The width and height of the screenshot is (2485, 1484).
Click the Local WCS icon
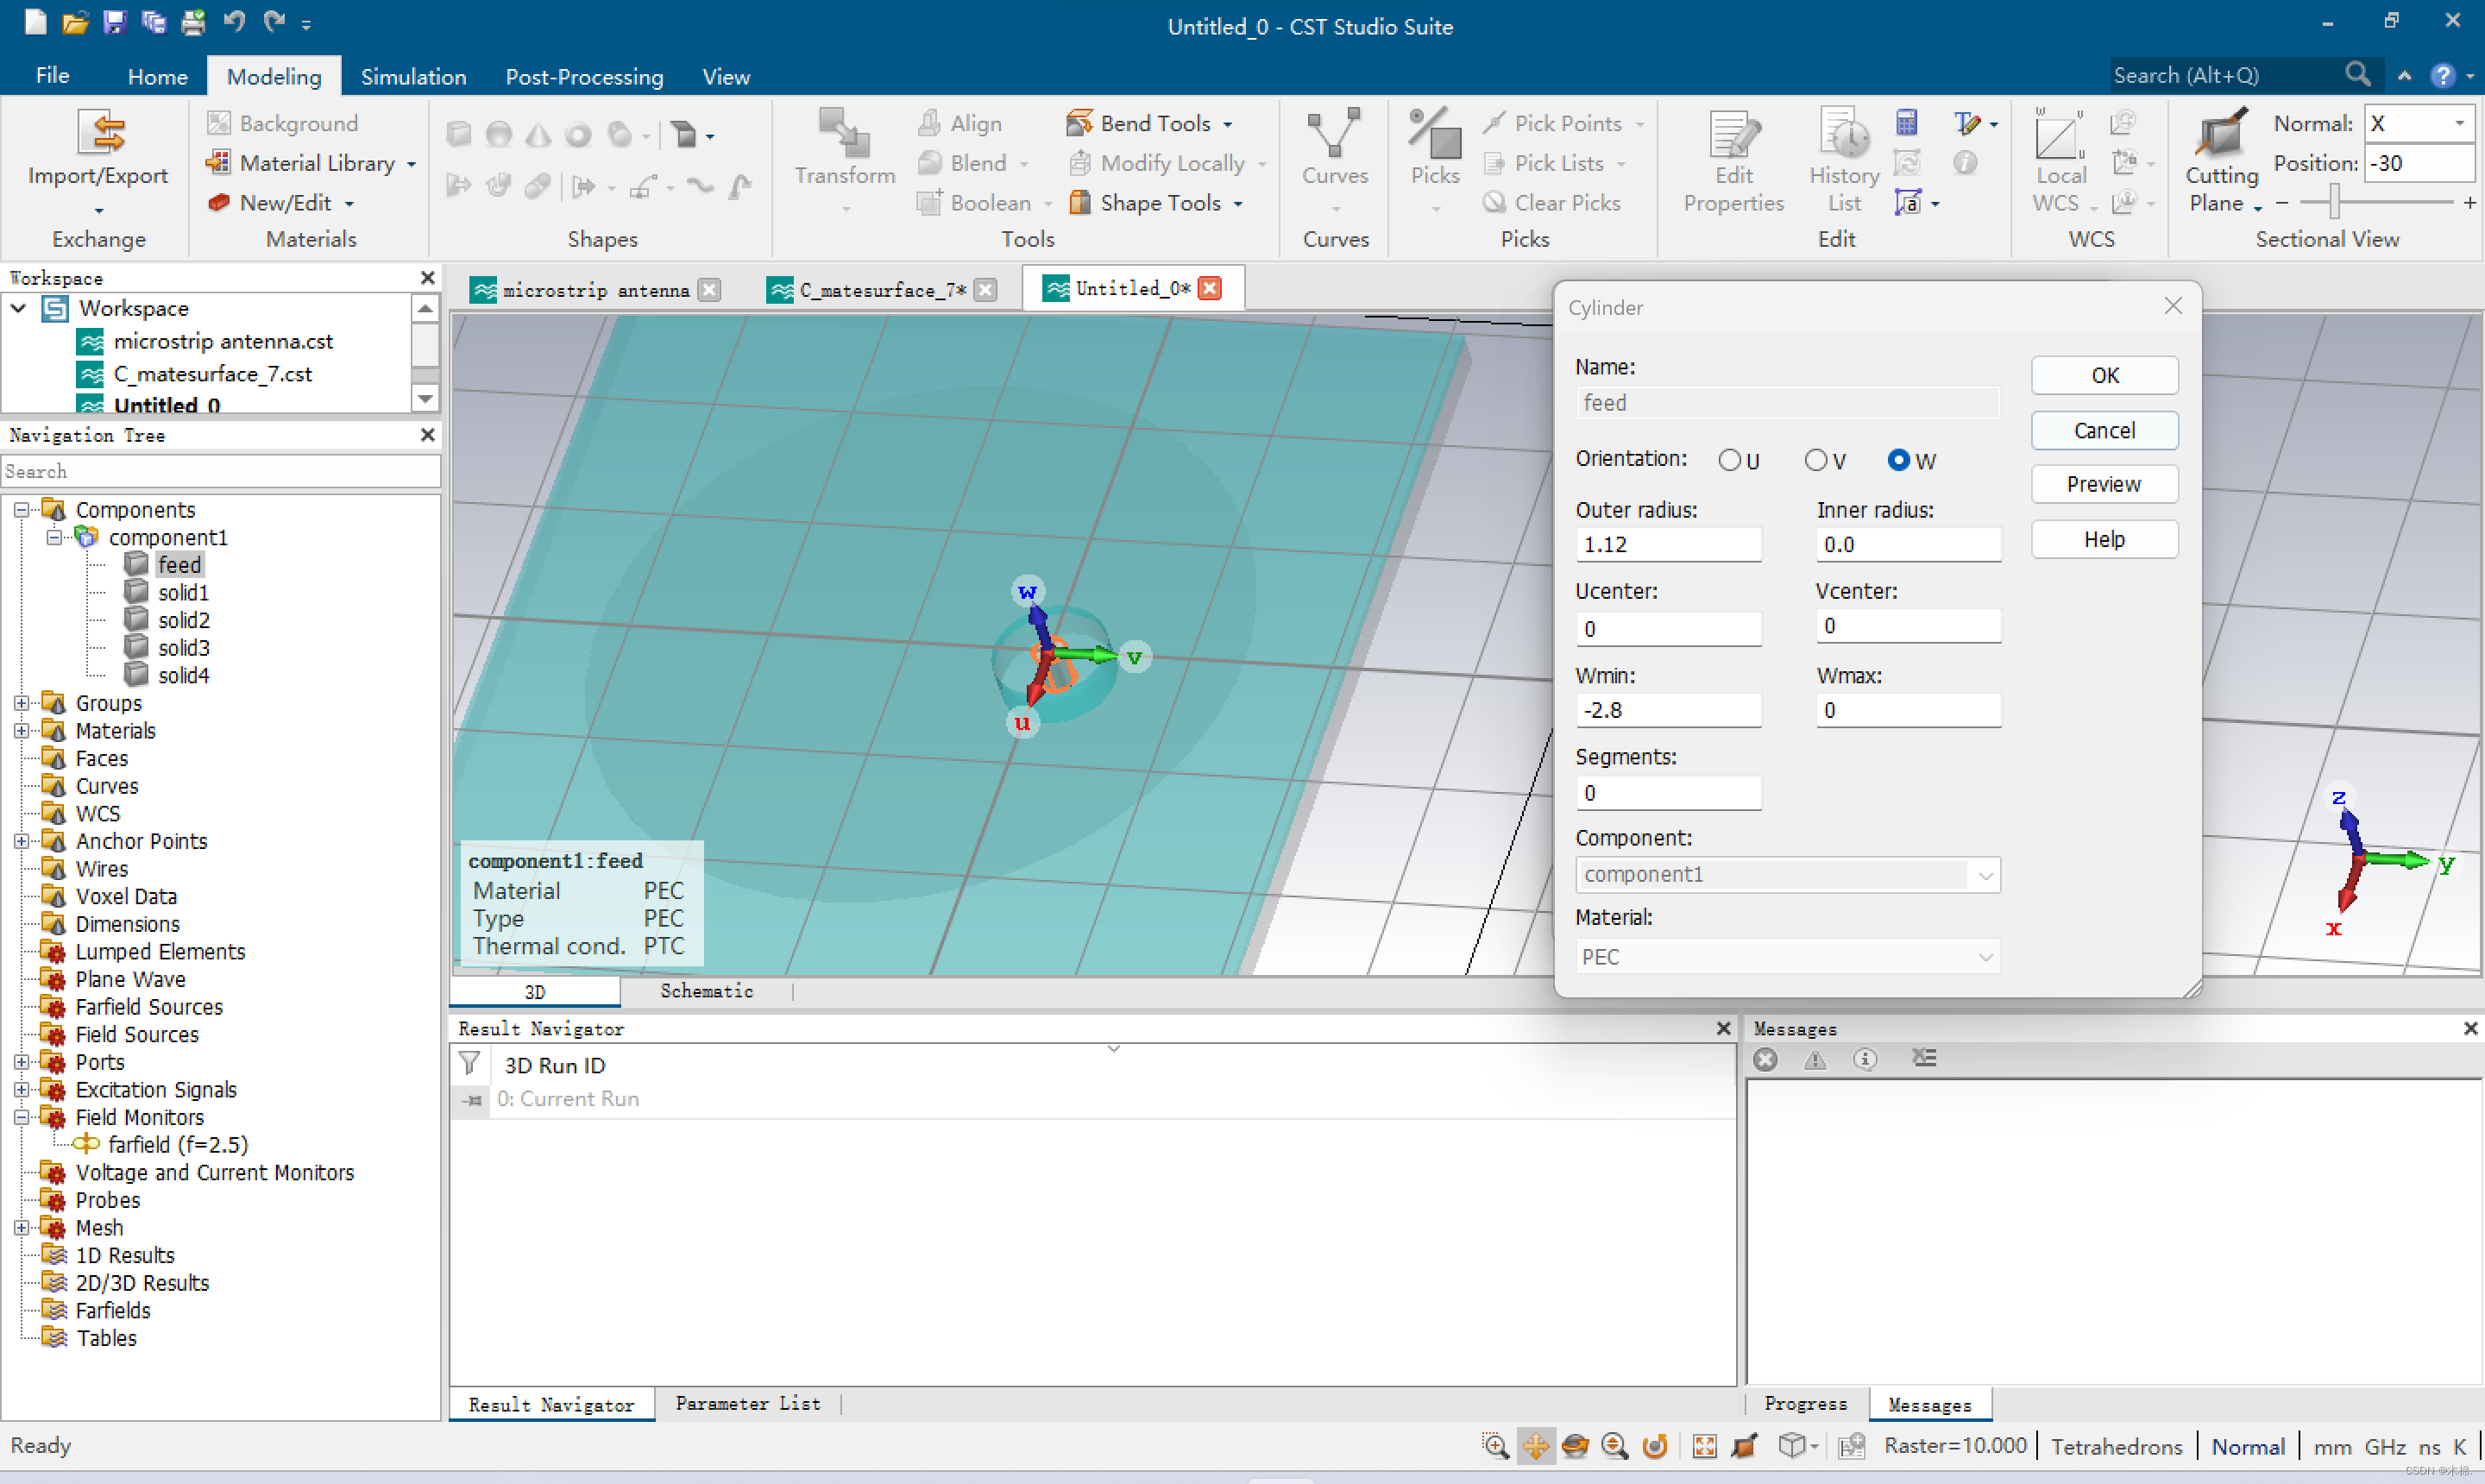click(2059, 136)
